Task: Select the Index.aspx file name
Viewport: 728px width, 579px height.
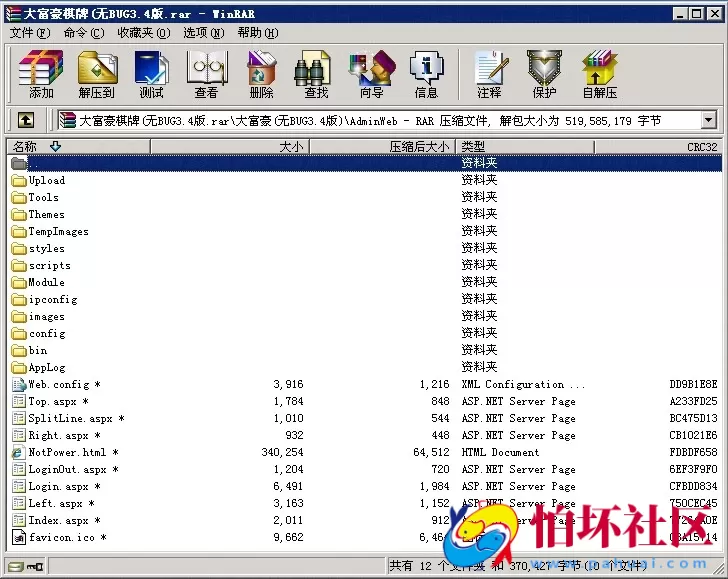Action: point(64,520)
